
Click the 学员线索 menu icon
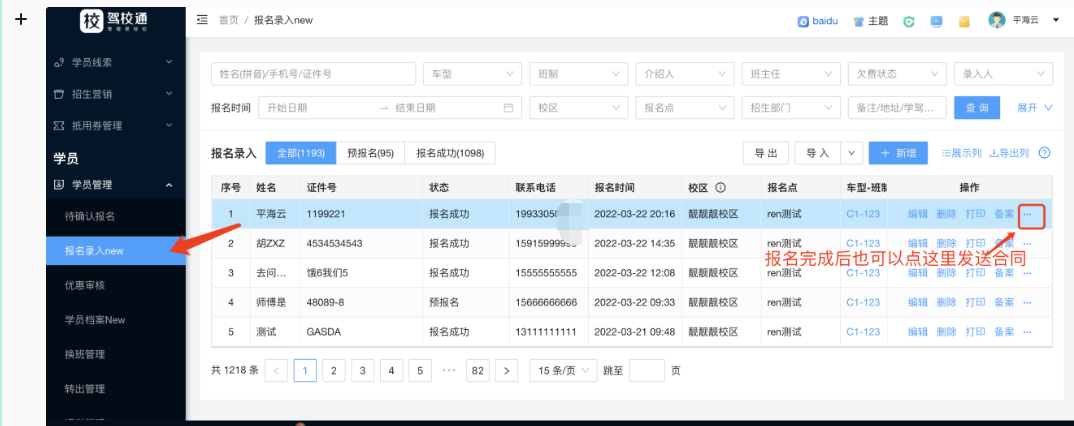click(x=59, y=62)
